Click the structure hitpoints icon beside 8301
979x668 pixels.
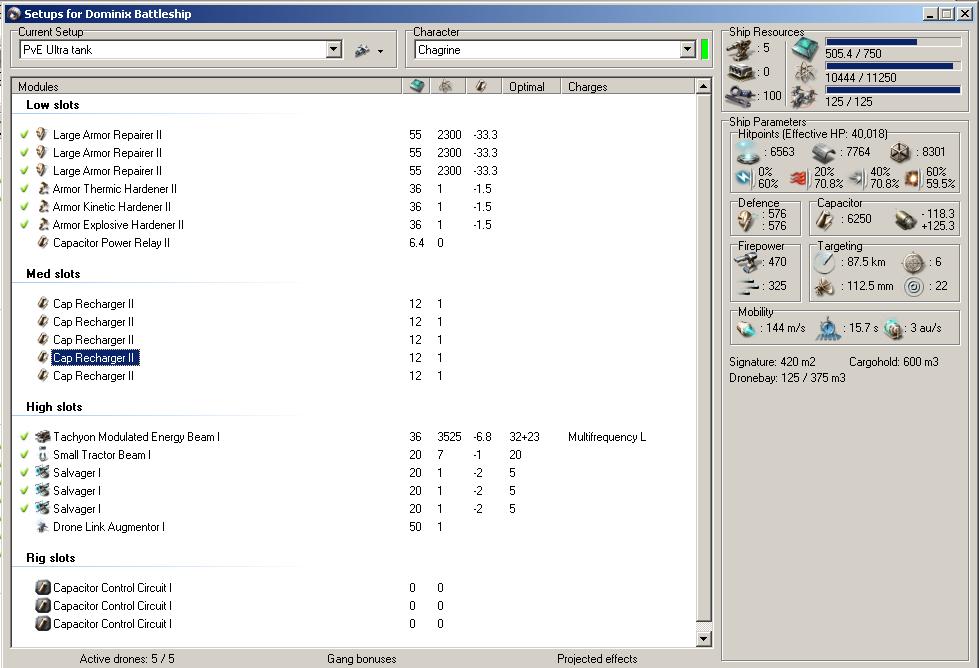click(900, 152)
